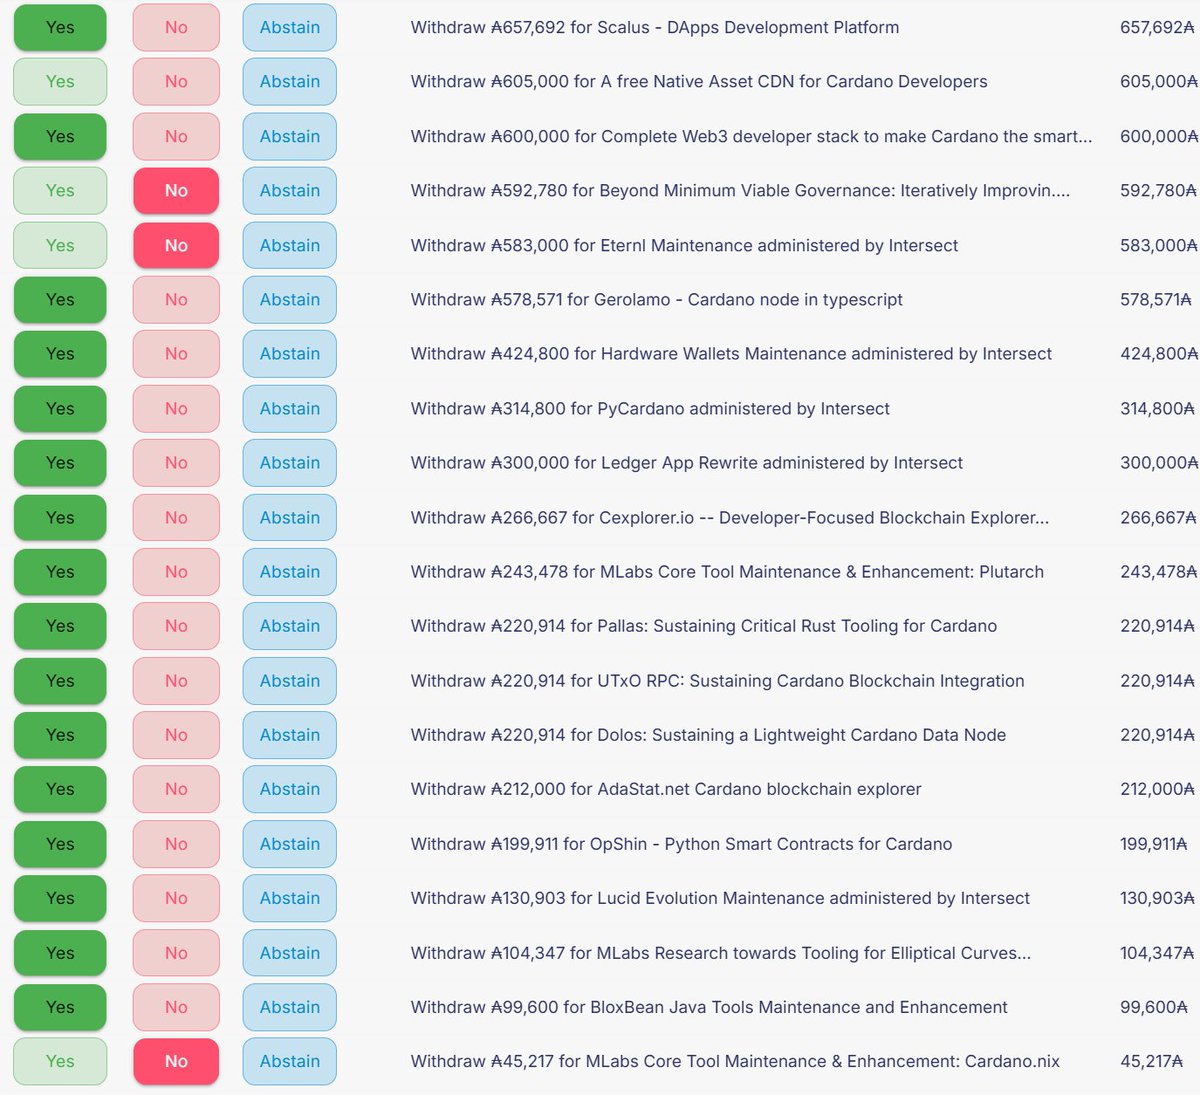Open 'Withdraw ₳314,800 for PyCardano' proposal title
Image resolution: width=1200 pixels, height=1095 pixels.
[x=650, y=409]
